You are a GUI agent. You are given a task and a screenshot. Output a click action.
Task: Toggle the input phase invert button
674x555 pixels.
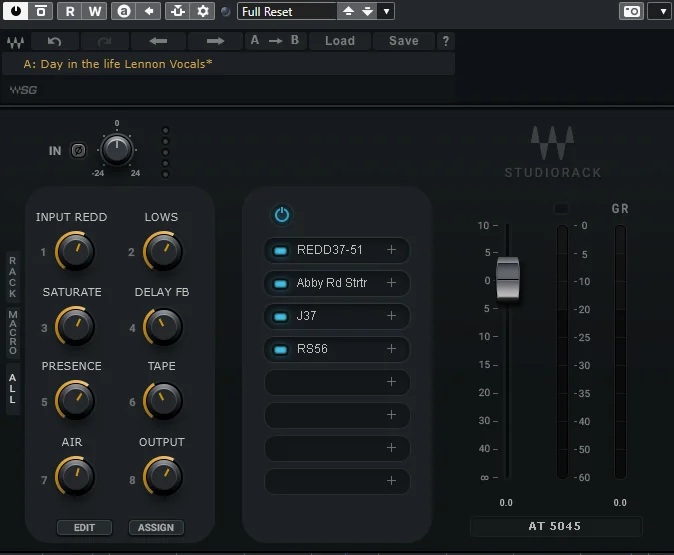[78, 150]
